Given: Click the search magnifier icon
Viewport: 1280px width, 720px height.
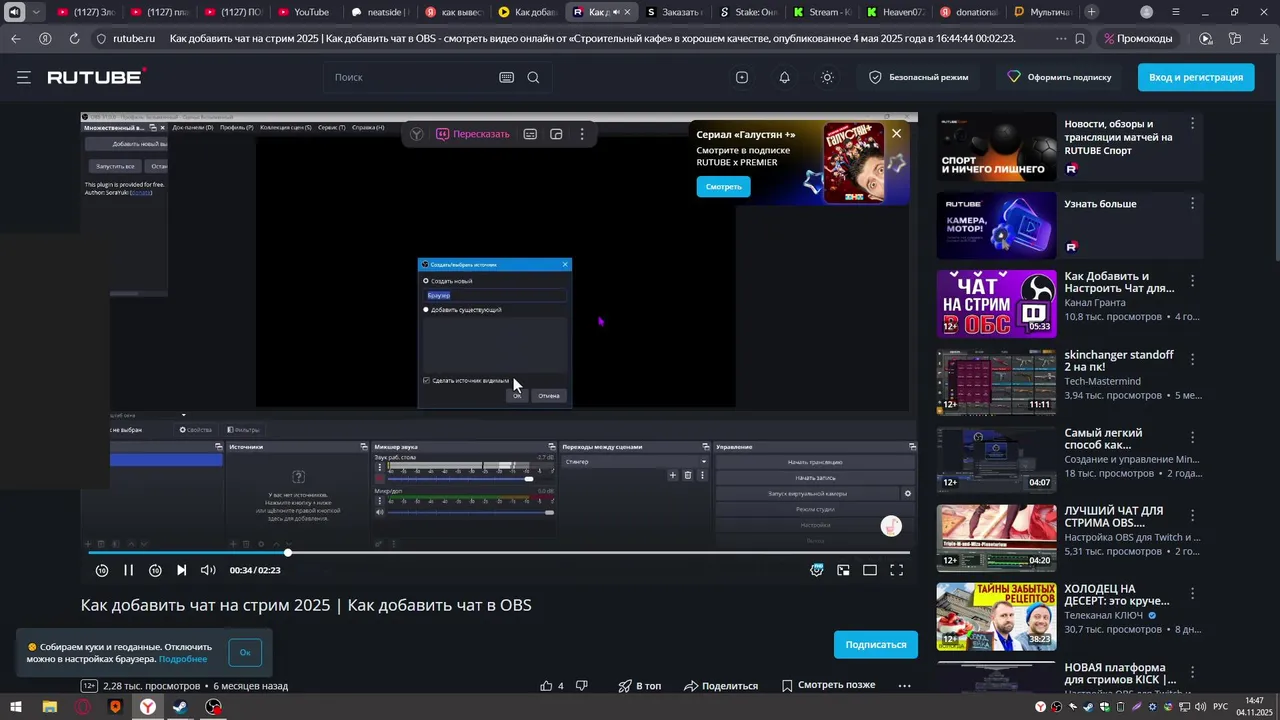Looking at the screenshot, I should (x=533, y=77).
